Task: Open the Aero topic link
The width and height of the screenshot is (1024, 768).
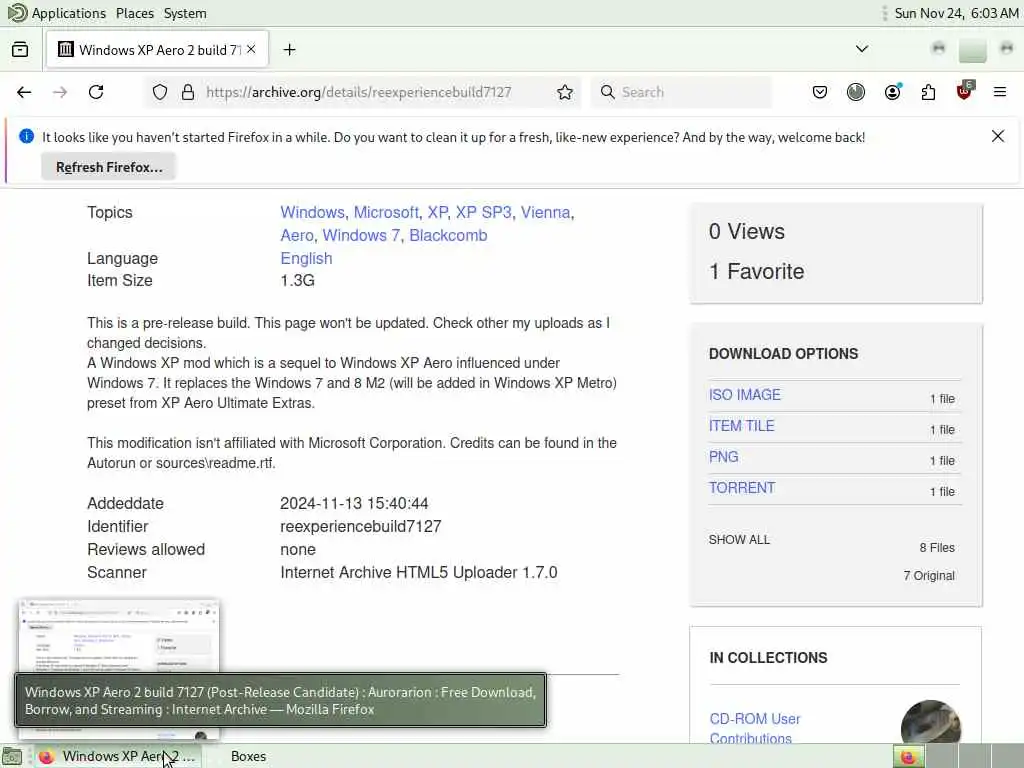Action: coord(297,235)
